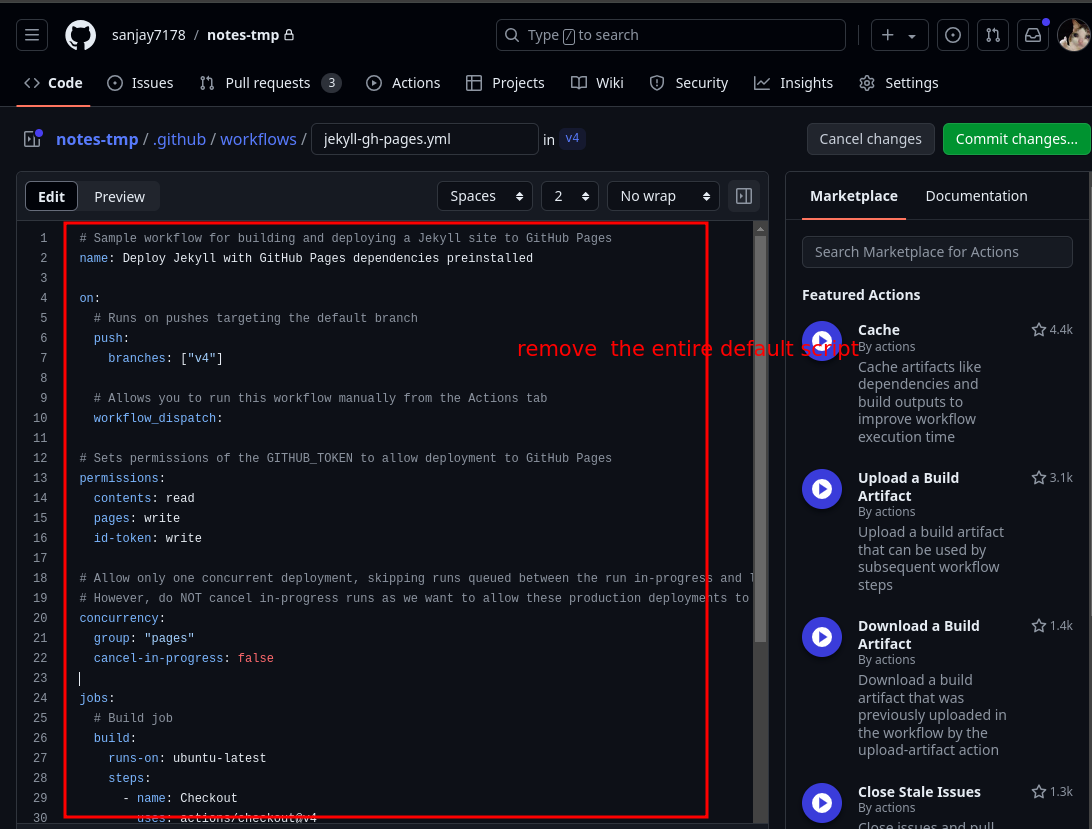
Task: Click the Cancel changes button
Action: coord(870,139)
